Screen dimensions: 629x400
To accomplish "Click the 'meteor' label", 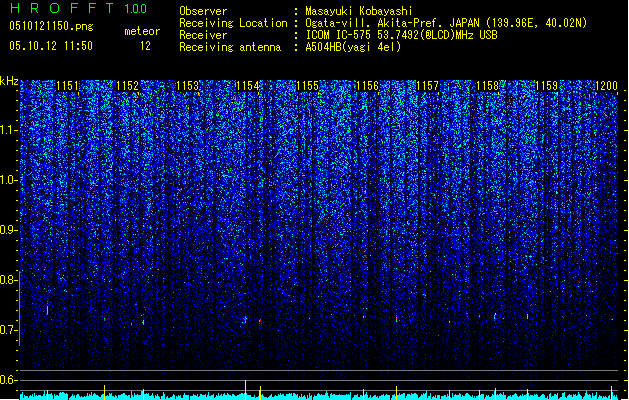I will [142, 31].
